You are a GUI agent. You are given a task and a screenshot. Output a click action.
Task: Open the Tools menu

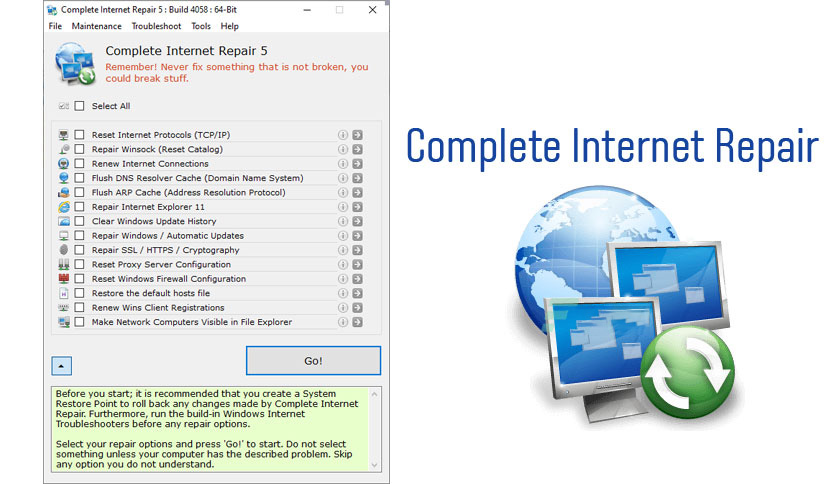pos(201,26)
